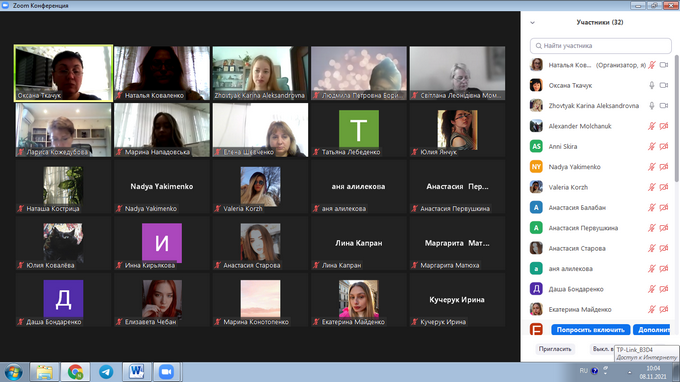Open Microsoft Word from taskbar
Viewport: 680px width, 382px height.
pos(137,372)
